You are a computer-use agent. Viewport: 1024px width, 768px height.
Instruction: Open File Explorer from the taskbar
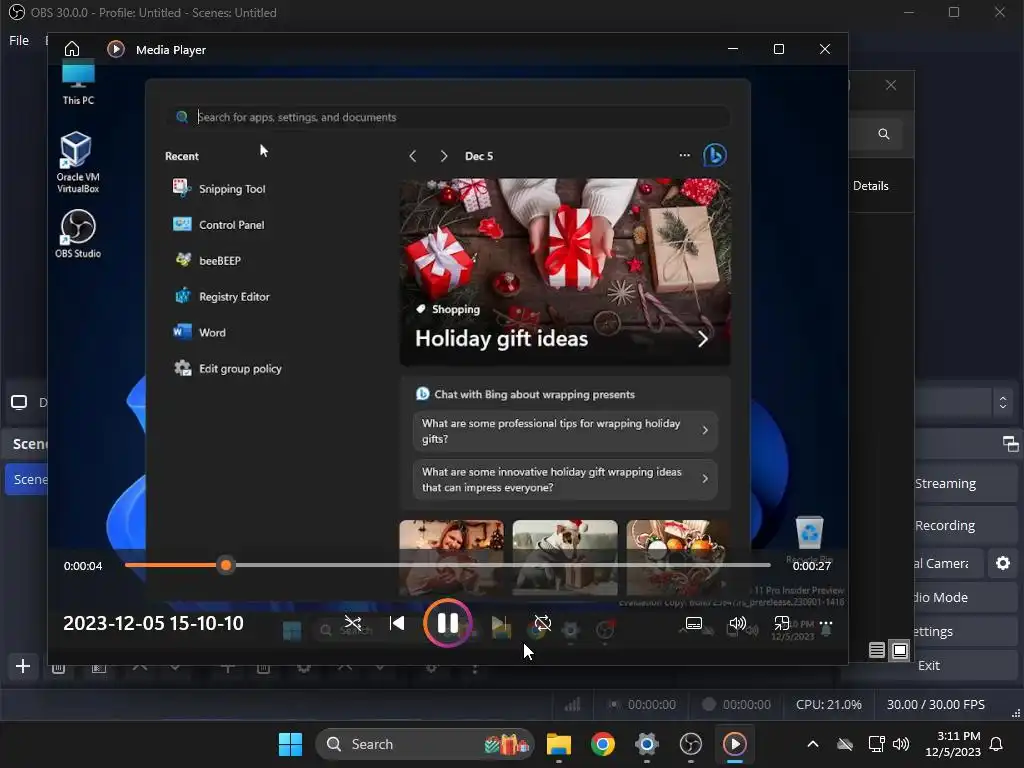tap(559, 744)
